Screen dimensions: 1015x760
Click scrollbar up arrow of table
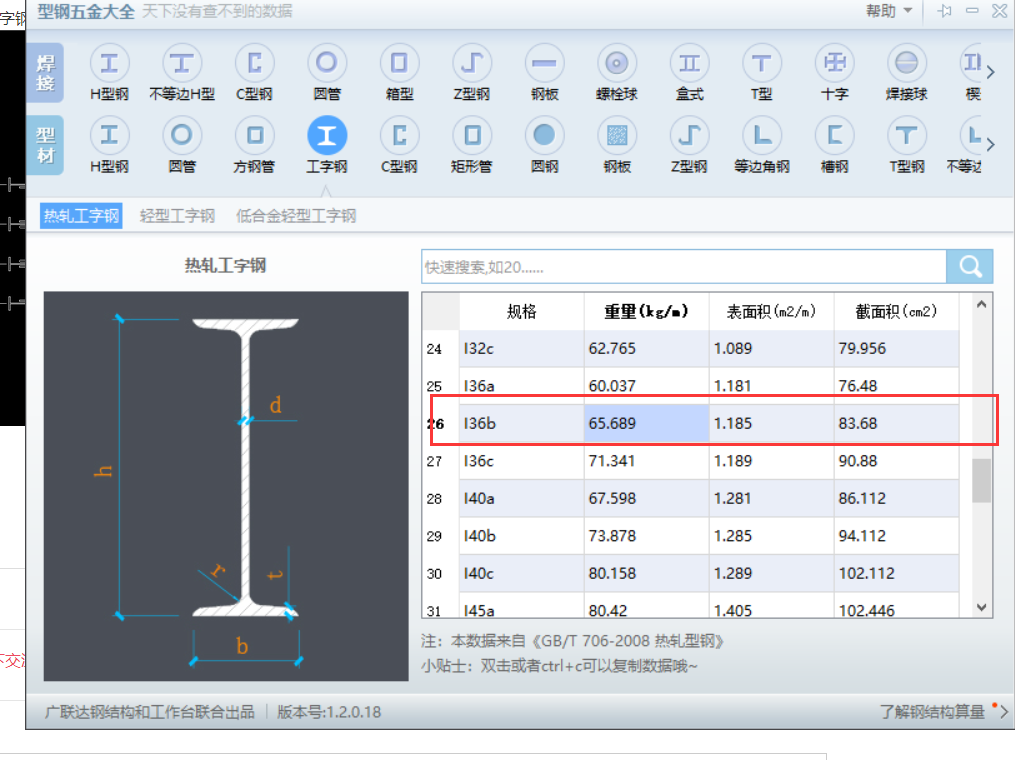coord(981,304)
